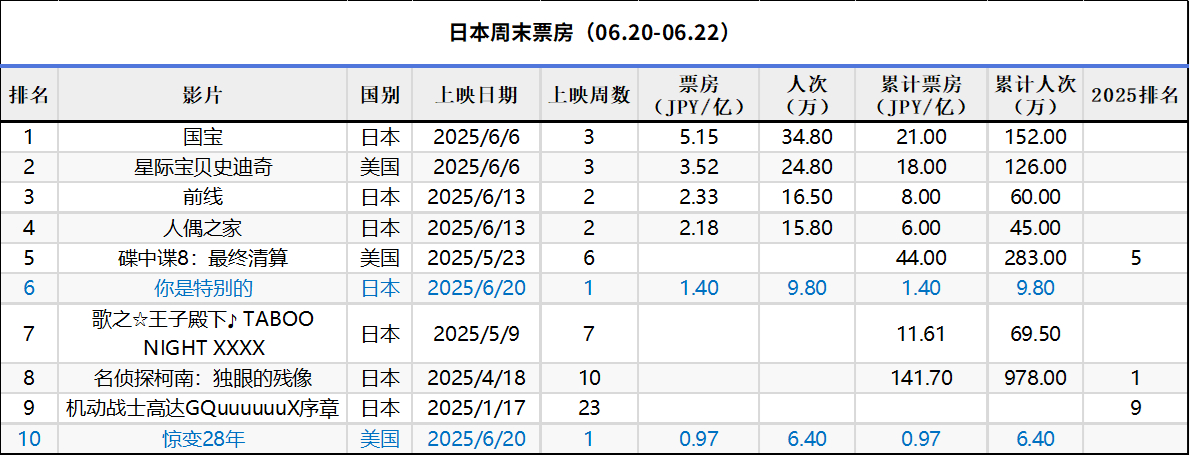The height and width of the screenshot is (456, 1190).
Task: Select the 上映周数 column header
Action: tap(590, 94)
